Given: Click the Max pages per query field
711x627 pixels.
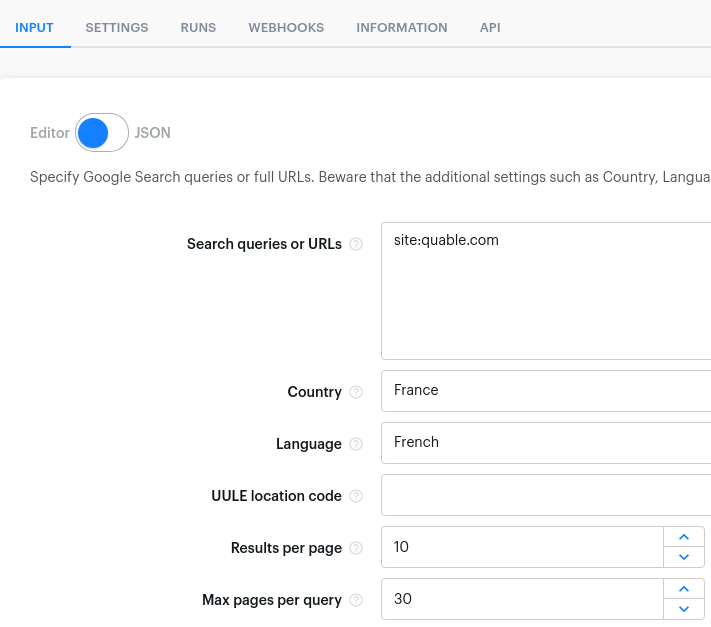Looking at the screenshot, I should (522, 599).
